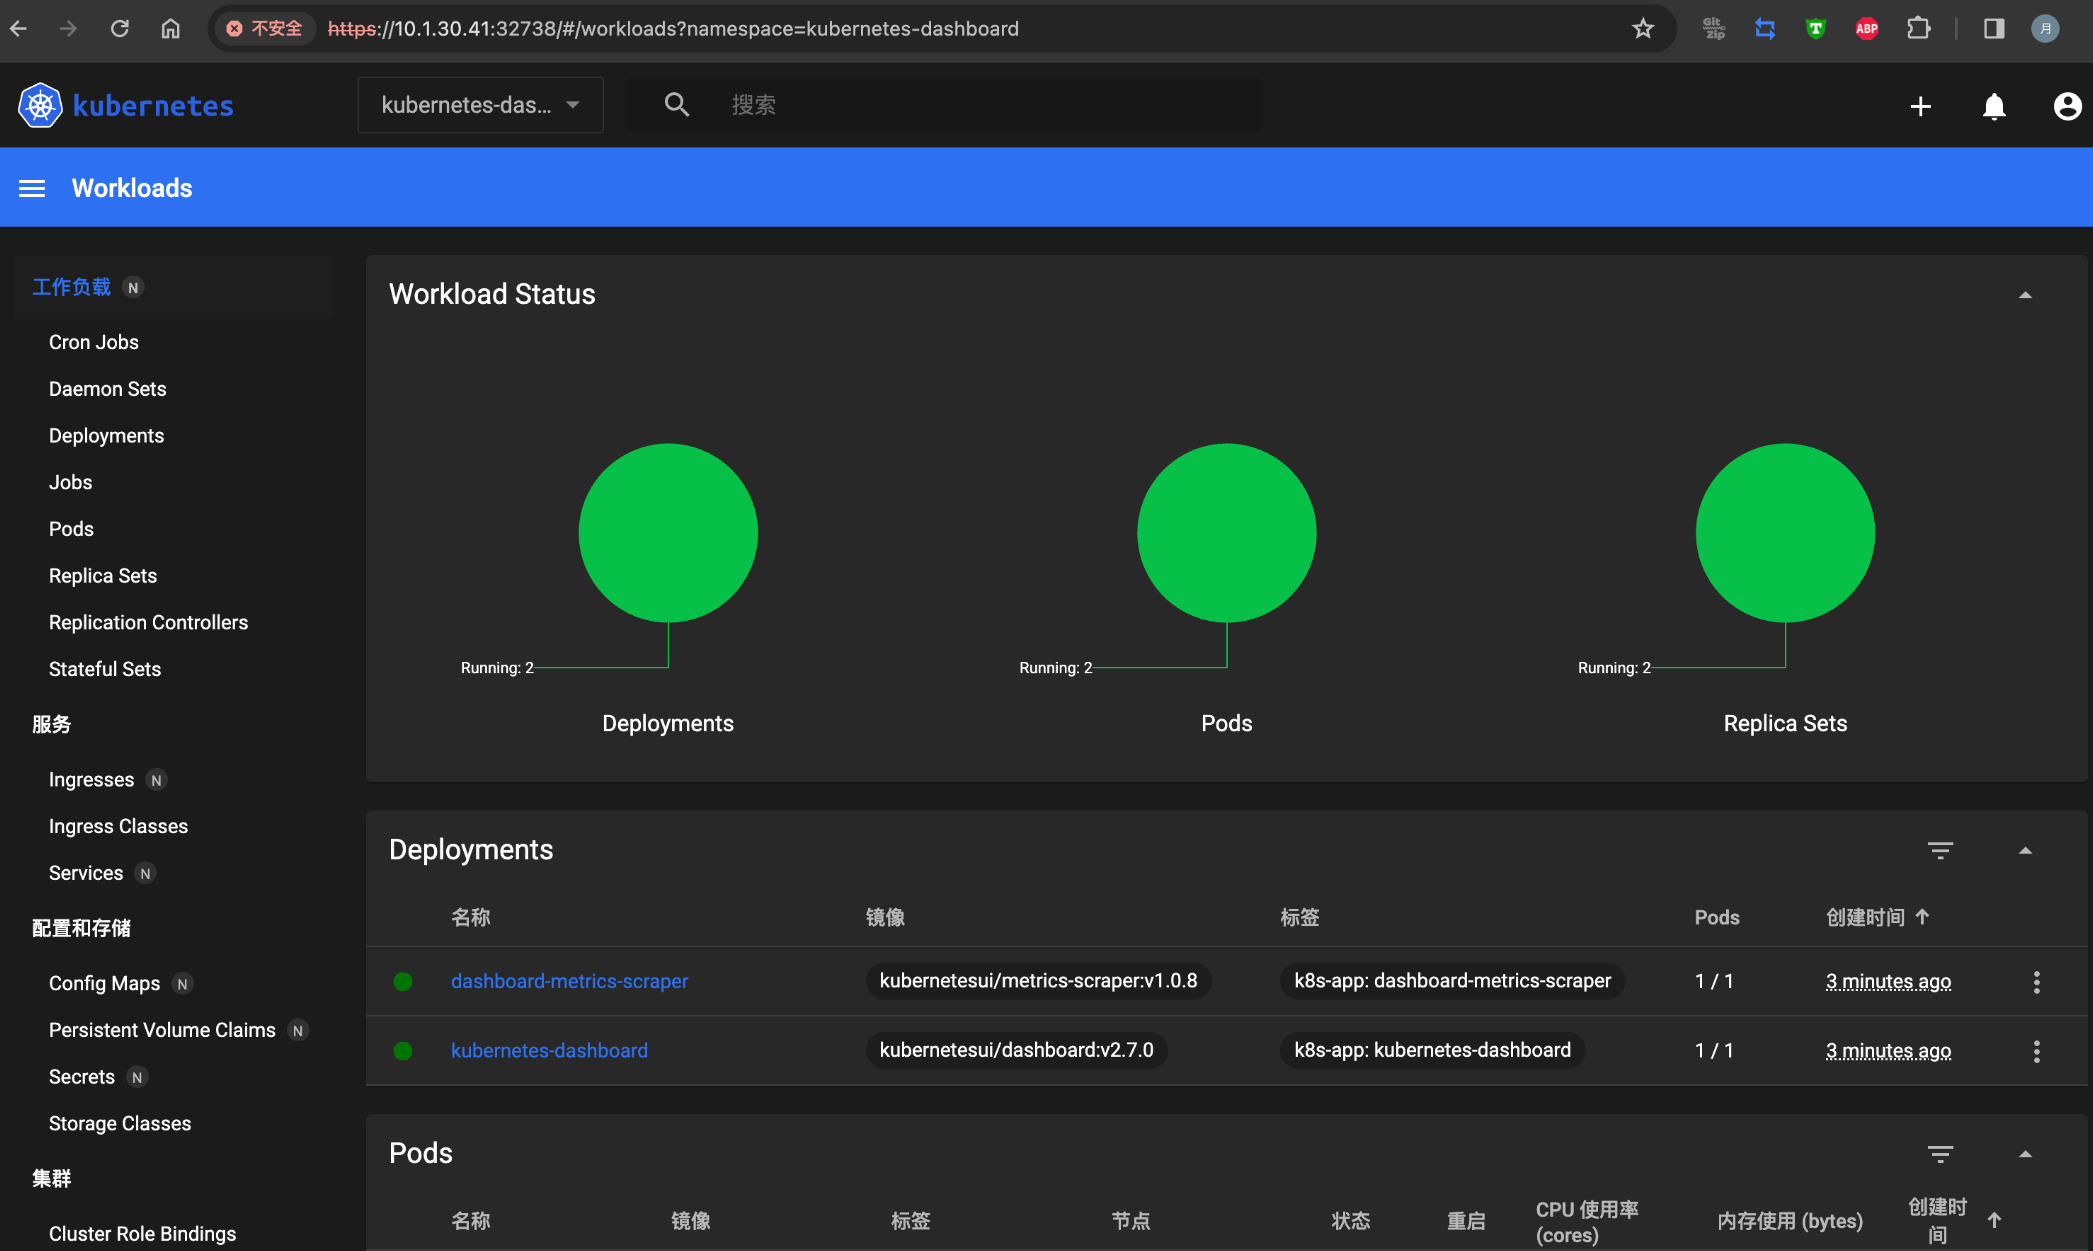Click k8s-app: dashboard-metrics-scraper label chip
This screenshot has height=1251, width=2093.
coord(1452,981)
